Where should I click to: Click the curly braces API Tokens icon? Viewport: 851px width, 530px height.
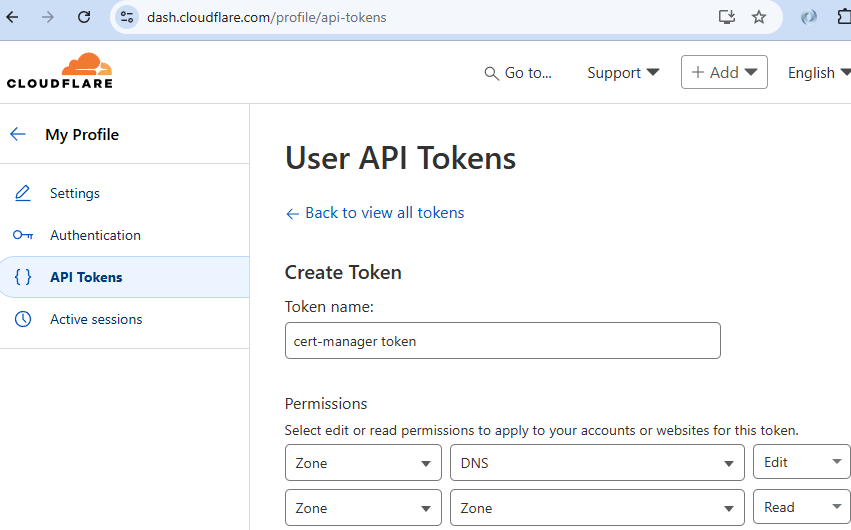(23, 277)
